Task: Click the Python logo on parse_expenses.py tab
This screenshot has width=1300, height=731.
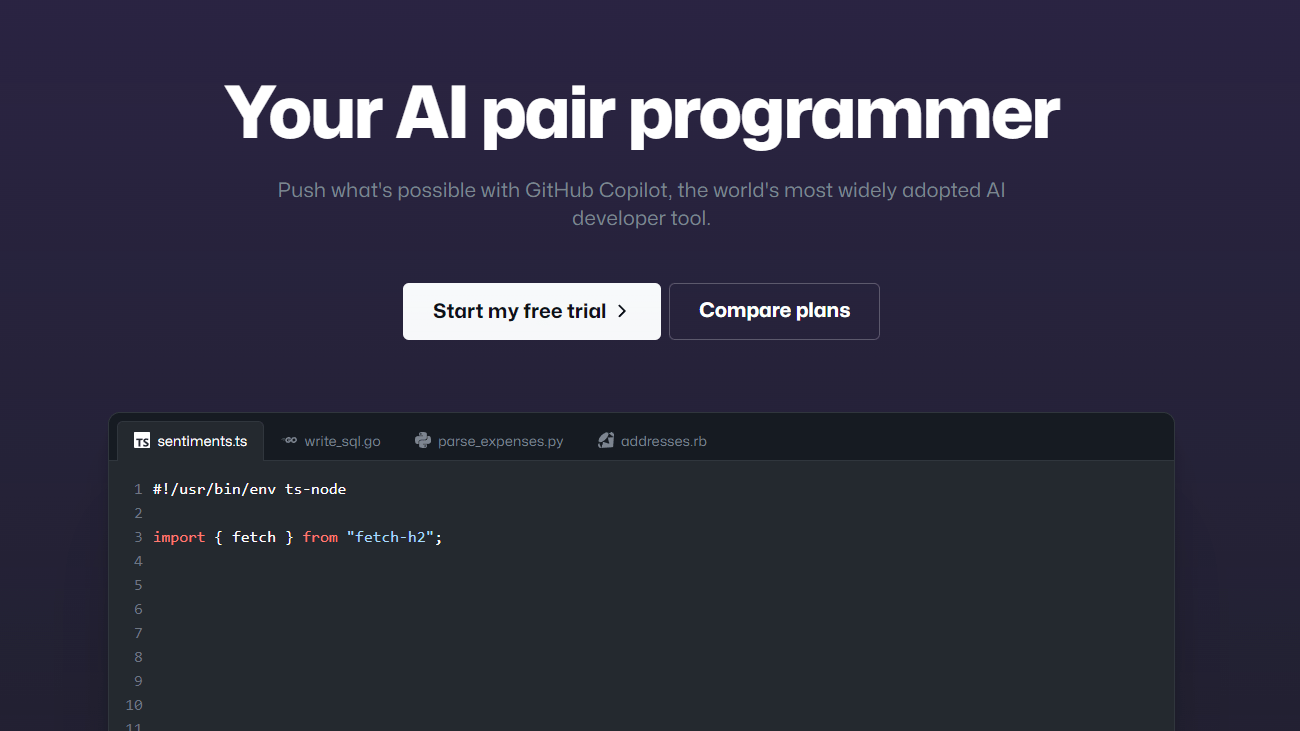Action: coord(421,440)
